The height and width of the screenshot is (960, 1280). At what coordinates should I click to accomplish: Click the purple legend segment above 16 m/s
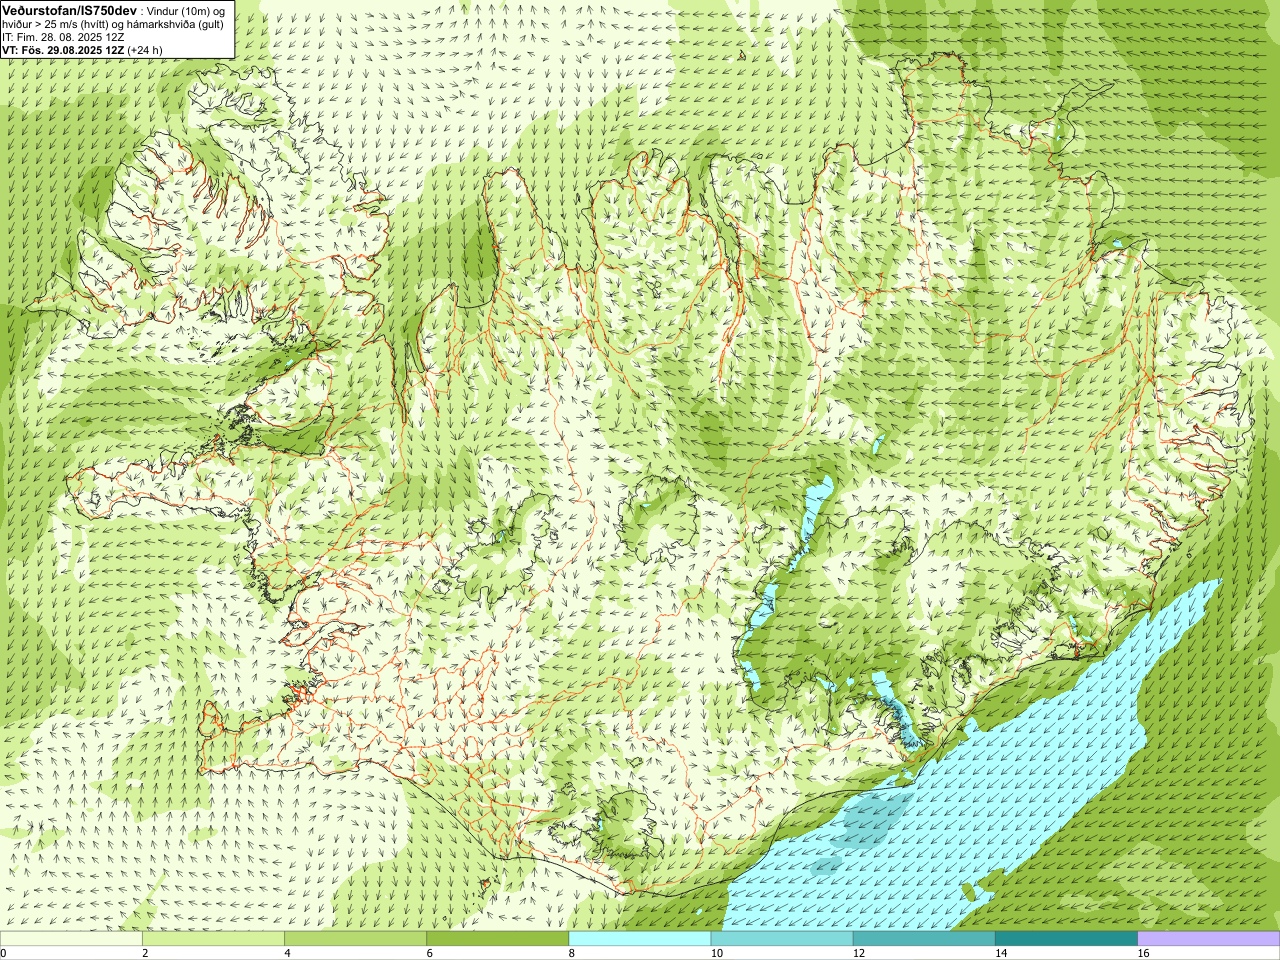click(x=1209, y=939)
